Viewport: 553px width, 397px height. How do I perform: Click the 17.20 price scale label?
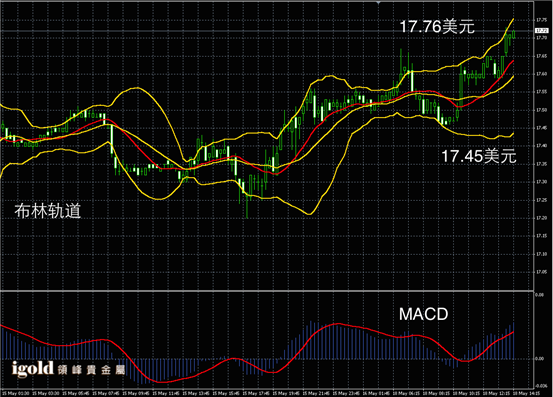coord(541,218)
